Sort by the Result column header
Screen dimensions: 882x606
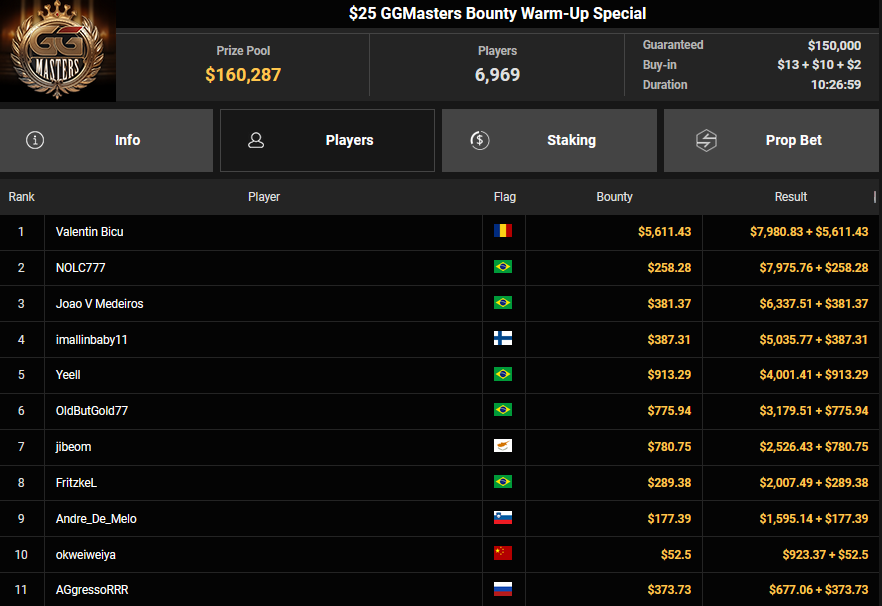point(790,197)
